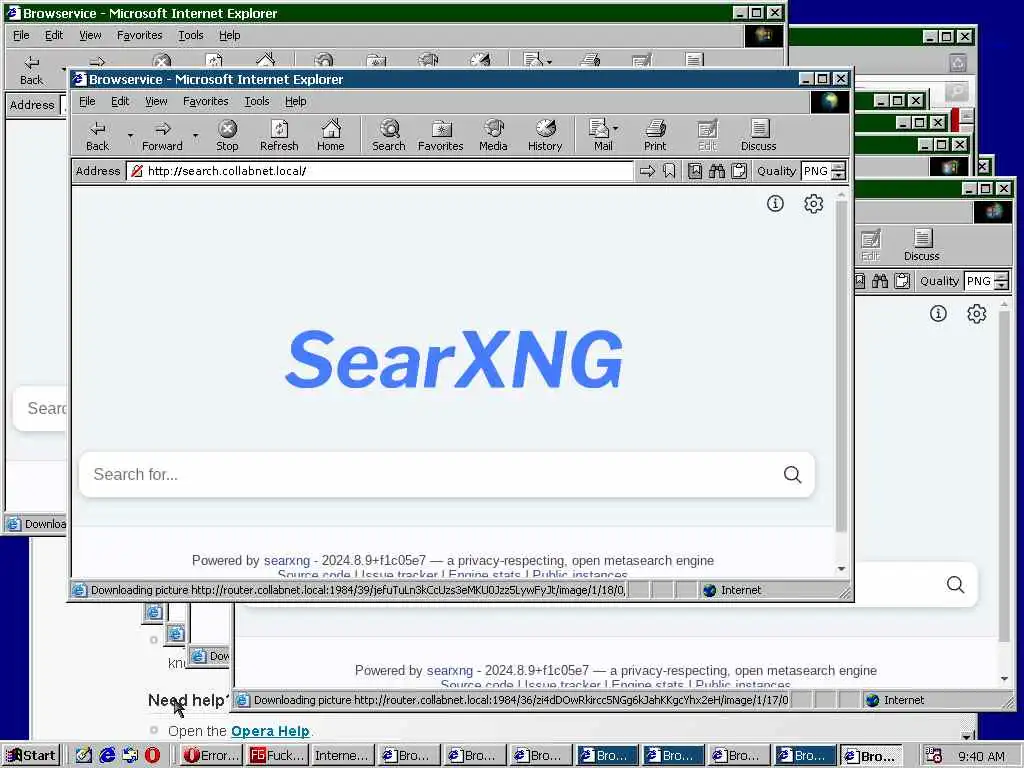Viewport: 1024px width, 768px height.
Task: Click Opera quick launch icon in taskbar
Action: [x=152, y=756]
